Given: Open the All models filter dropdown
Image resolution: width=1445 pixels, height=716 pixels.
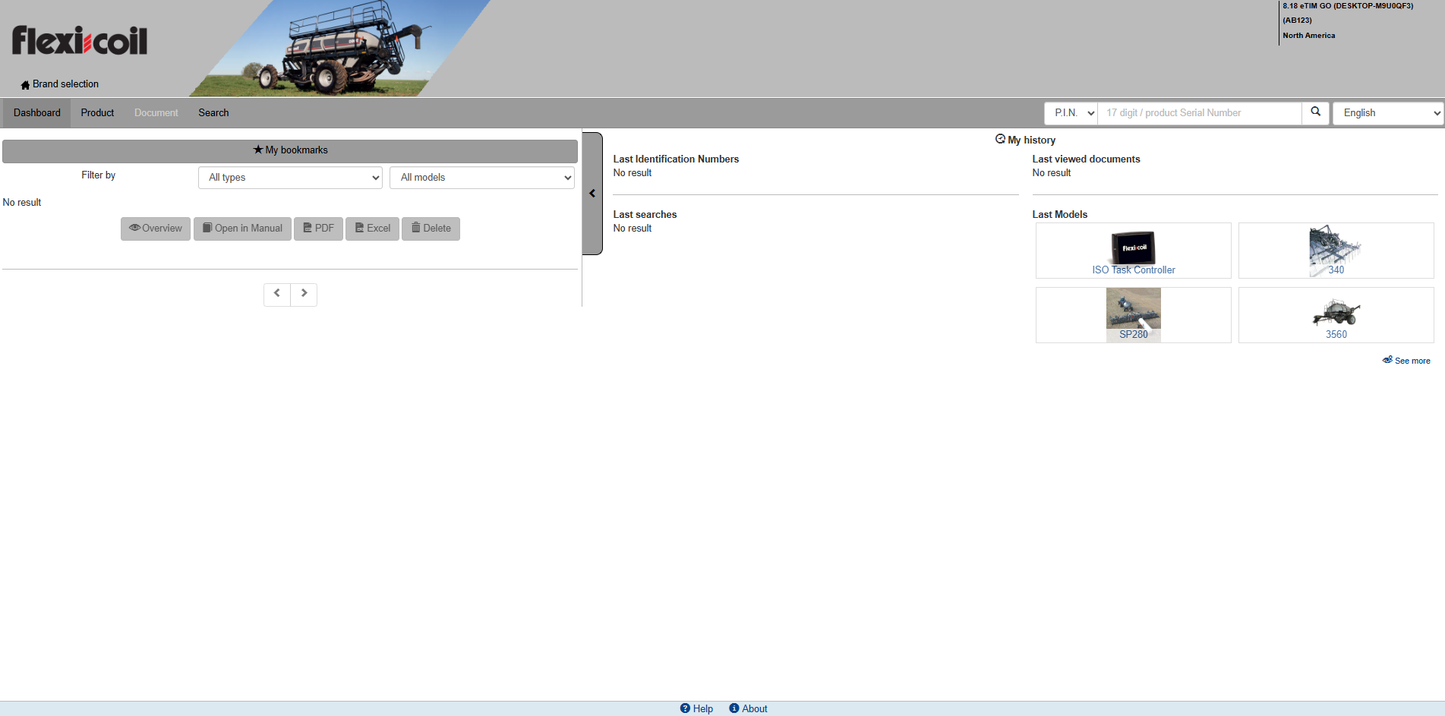Looking at the screenshot, I should click(x=482, y=177).
